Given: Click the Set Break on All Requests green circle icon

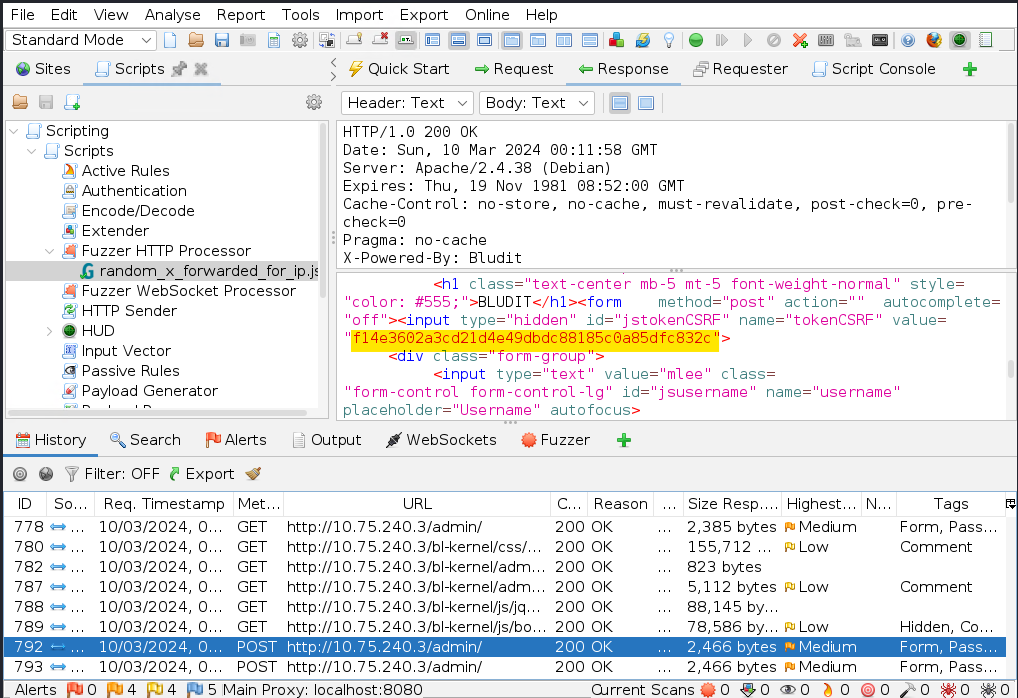Looking at the screenshot, I should coord(695,41).
